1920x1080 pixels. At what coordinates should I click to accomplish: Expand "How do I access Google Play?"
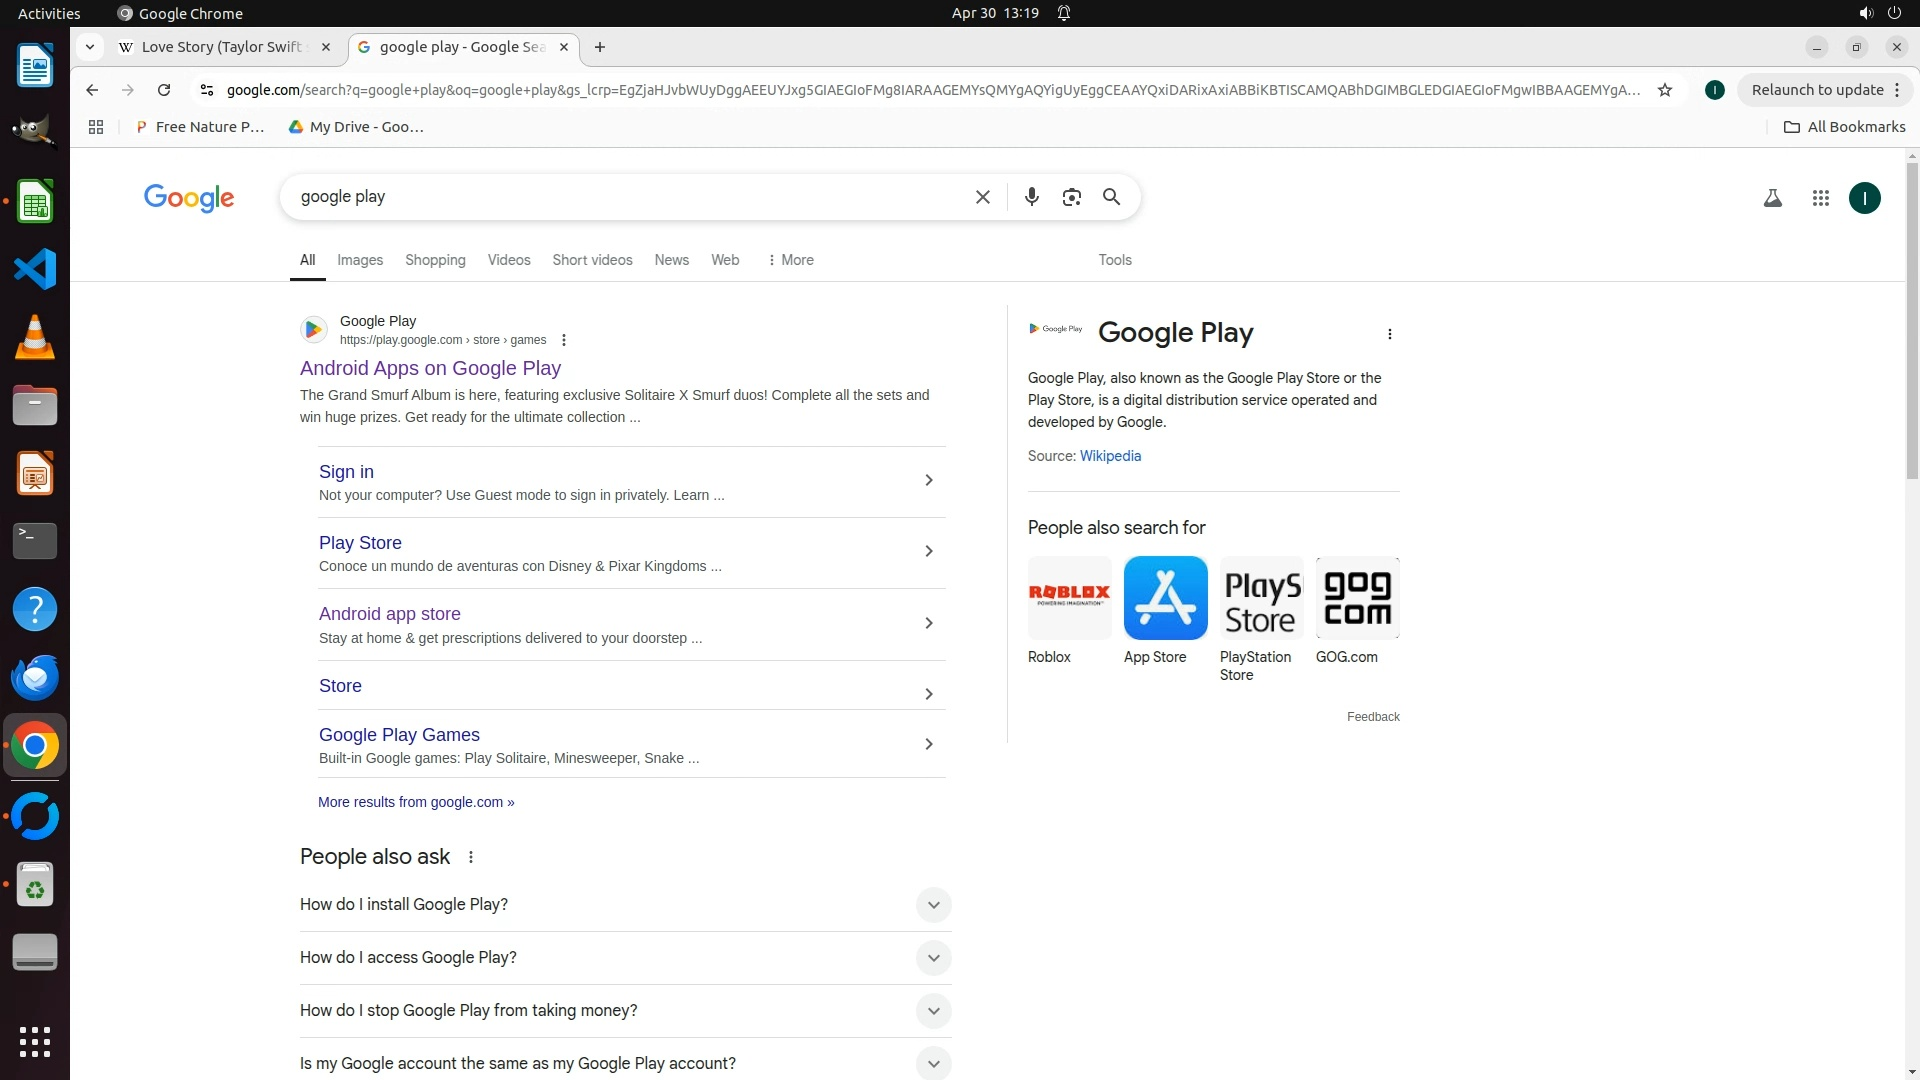932,958
